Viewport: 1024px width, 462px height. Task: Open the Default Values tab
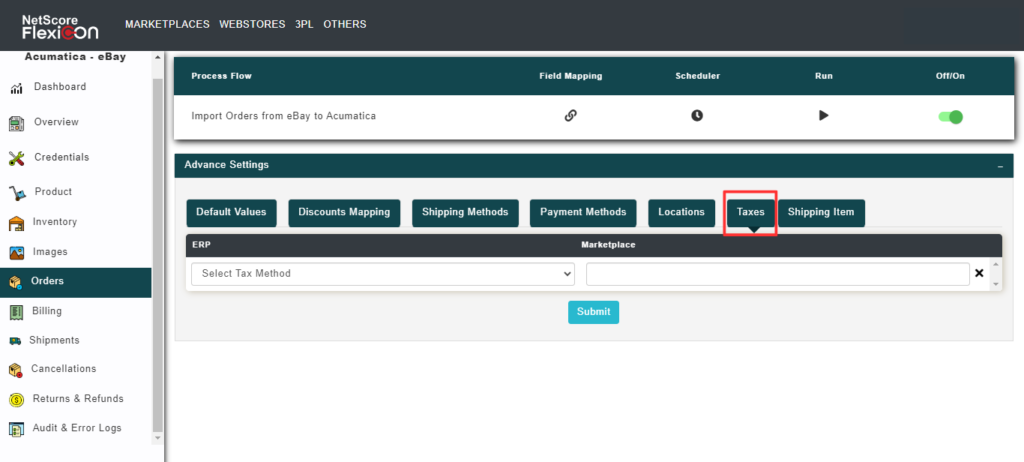click(x=231, y=212)
